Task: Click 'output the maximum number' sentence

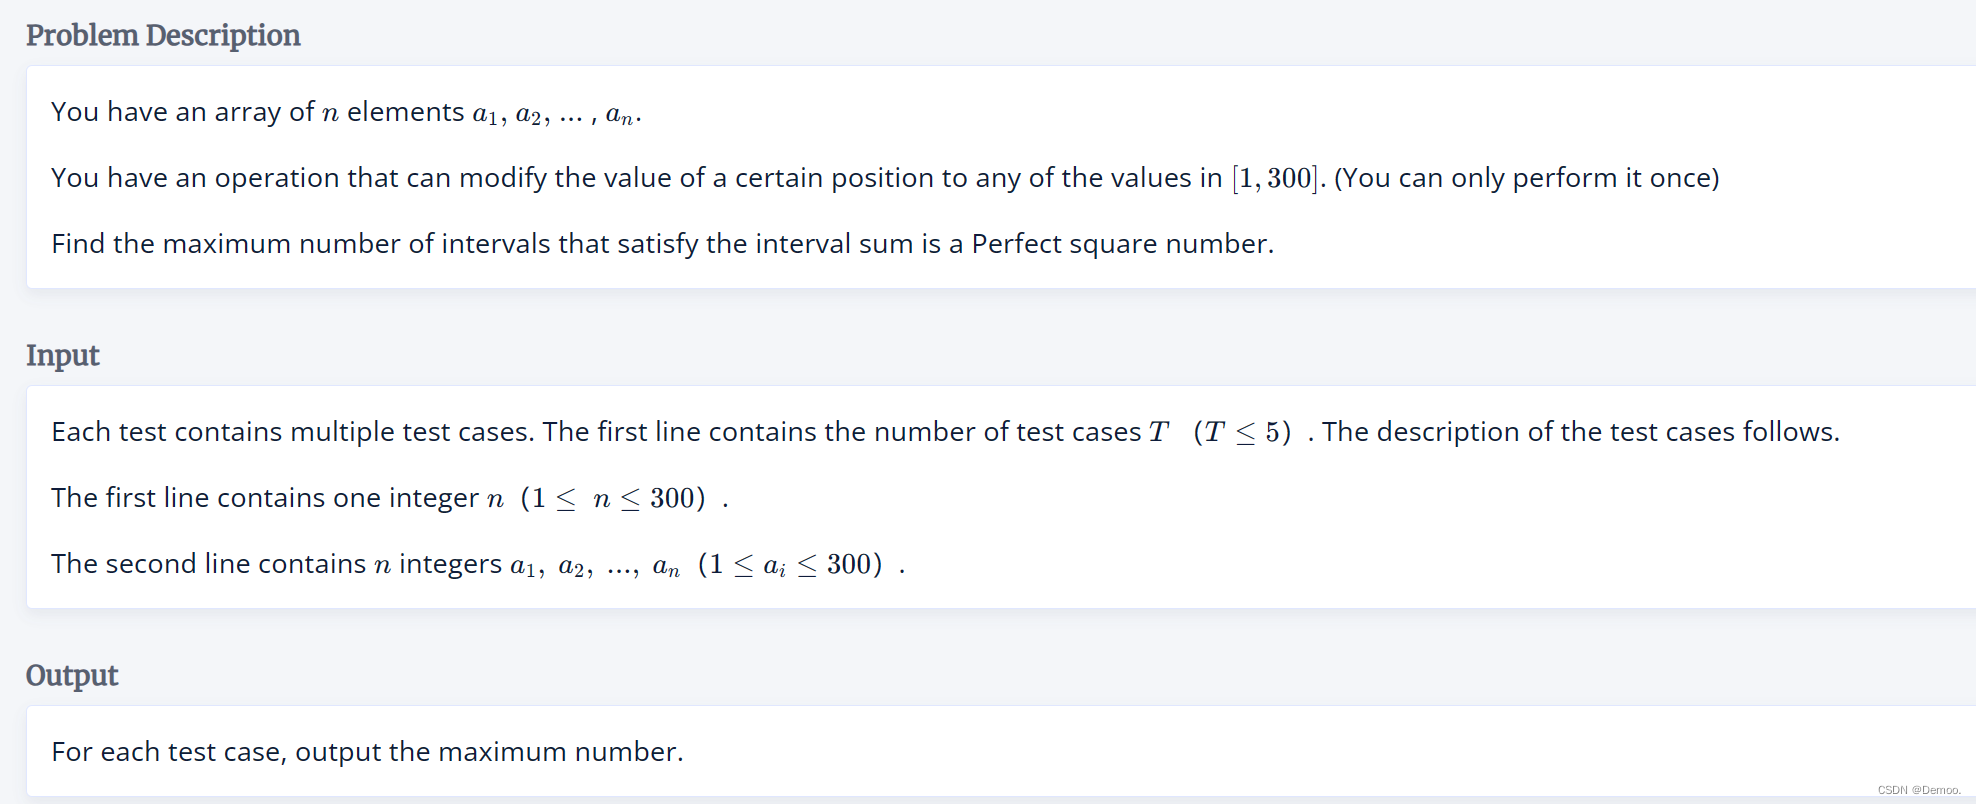Action: coord(489,752)
